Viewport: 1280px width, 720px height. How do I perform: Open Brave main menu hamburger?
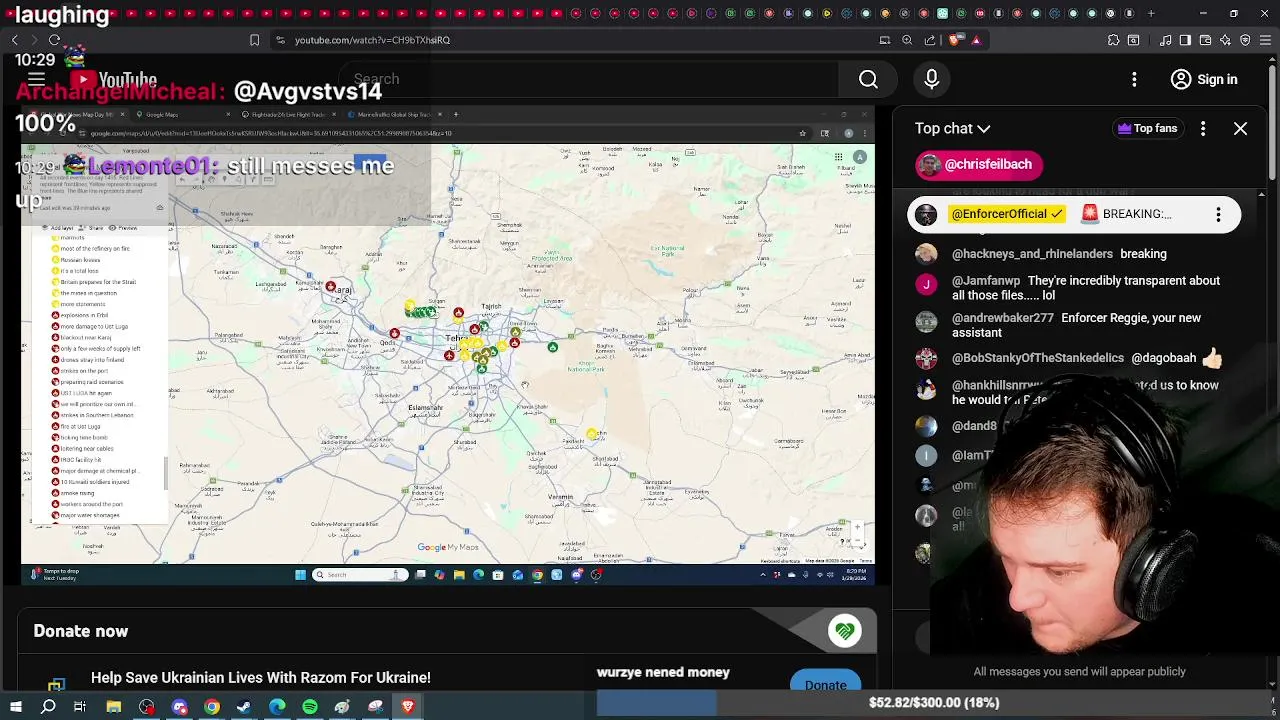[1265, 40]
